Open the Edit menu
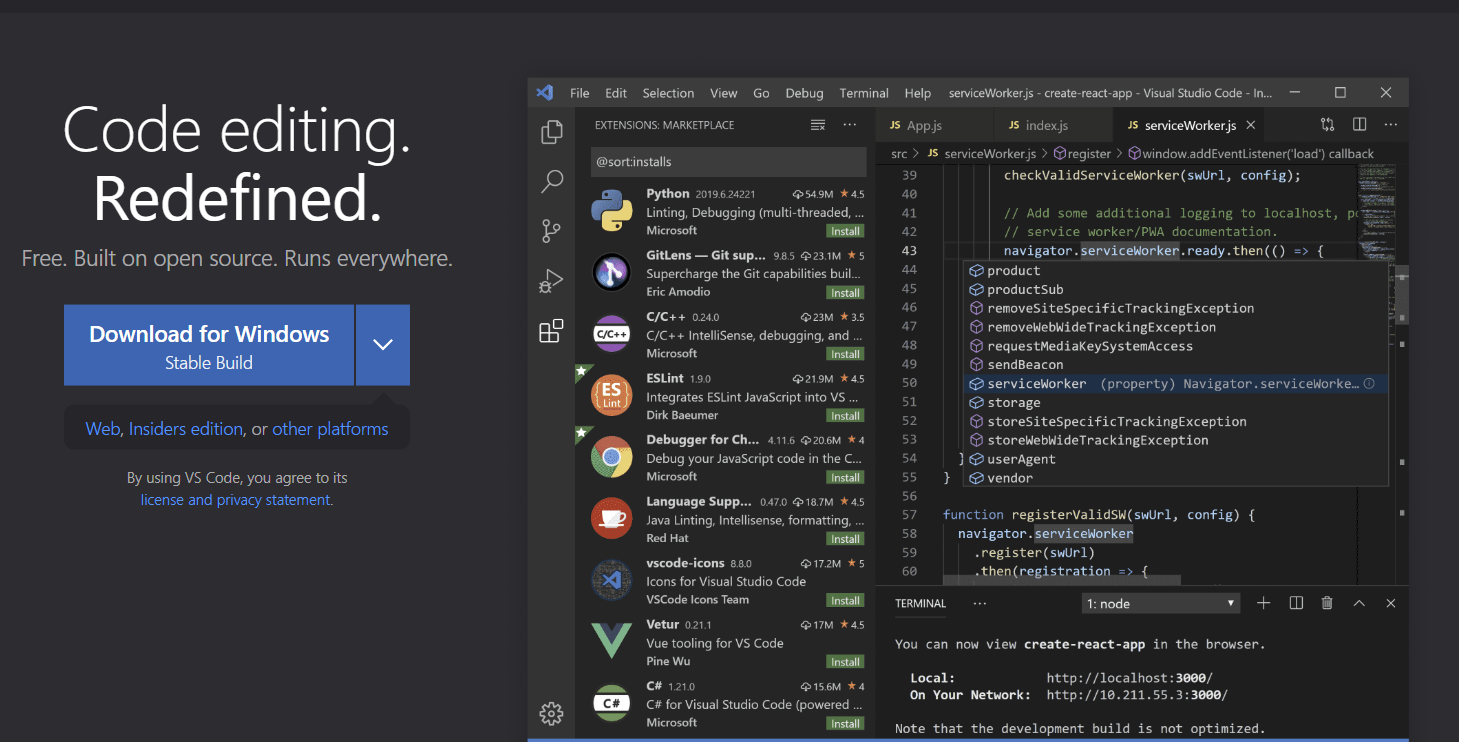 pos(616,93)
